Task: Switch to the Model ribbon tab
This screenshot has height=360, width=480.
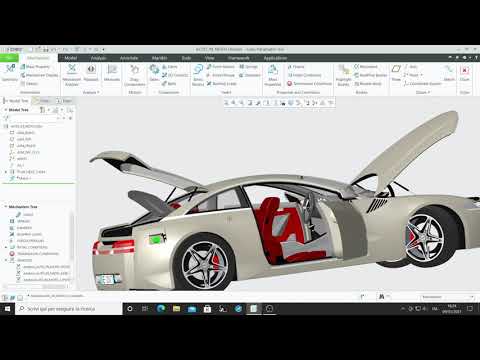Action: (x=71, y=58)
